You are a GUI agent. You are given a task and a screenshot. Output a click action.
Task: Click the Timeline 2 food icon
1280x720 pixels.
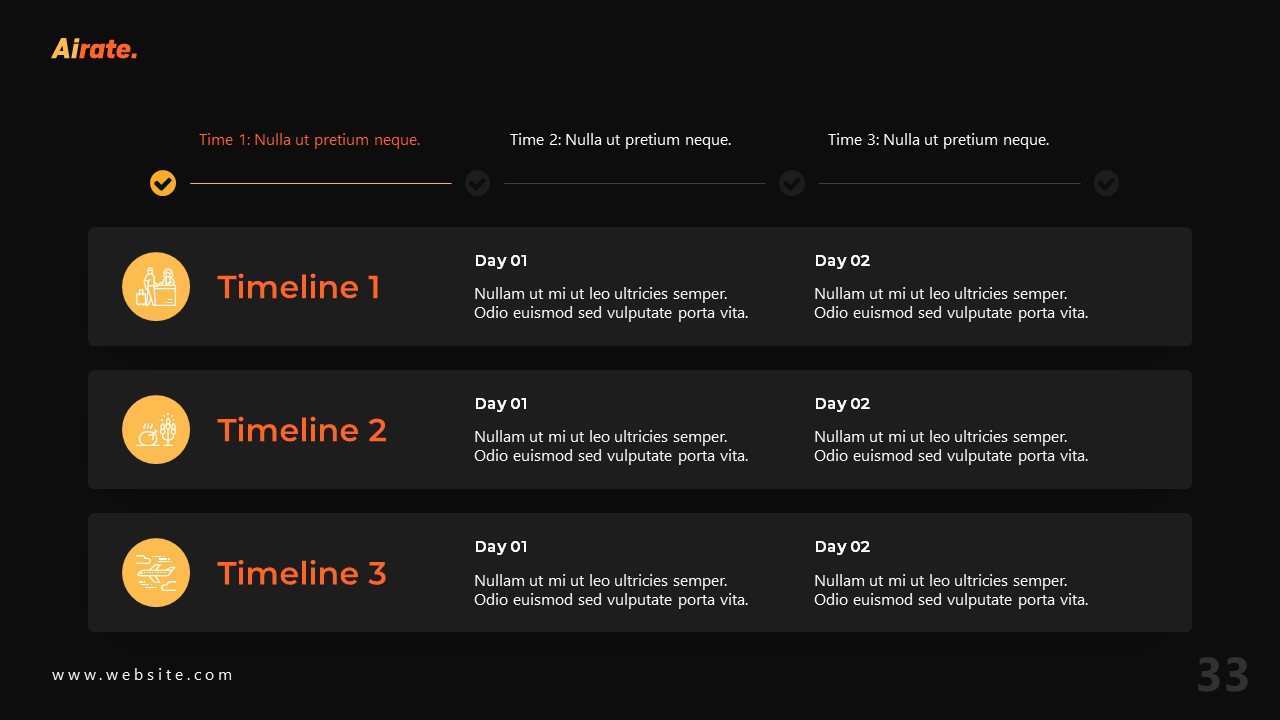156,430
